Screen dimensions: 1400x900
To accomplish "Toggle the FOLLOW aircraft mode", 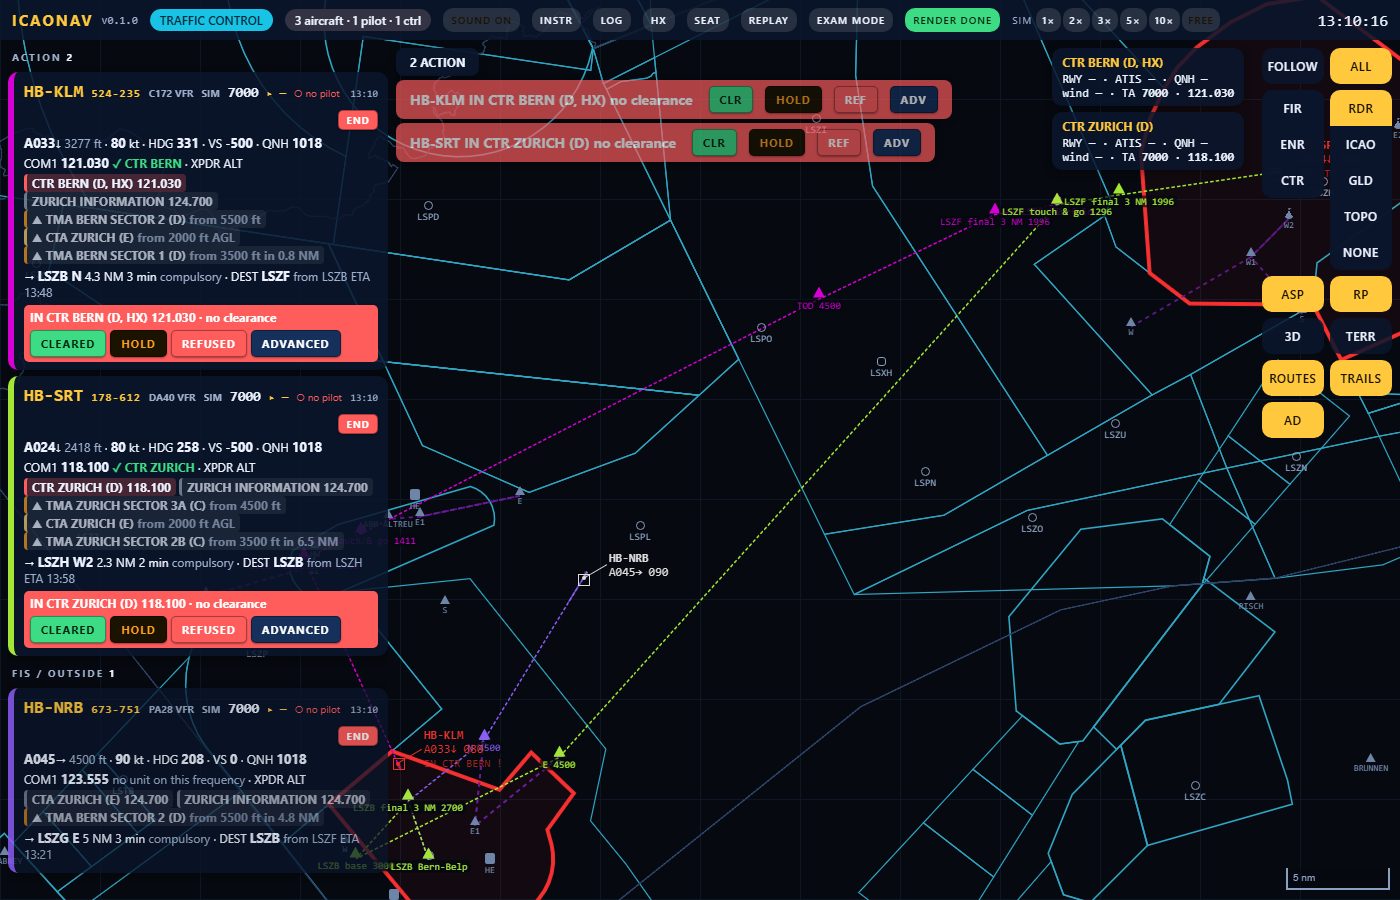I will [1292, 67].
